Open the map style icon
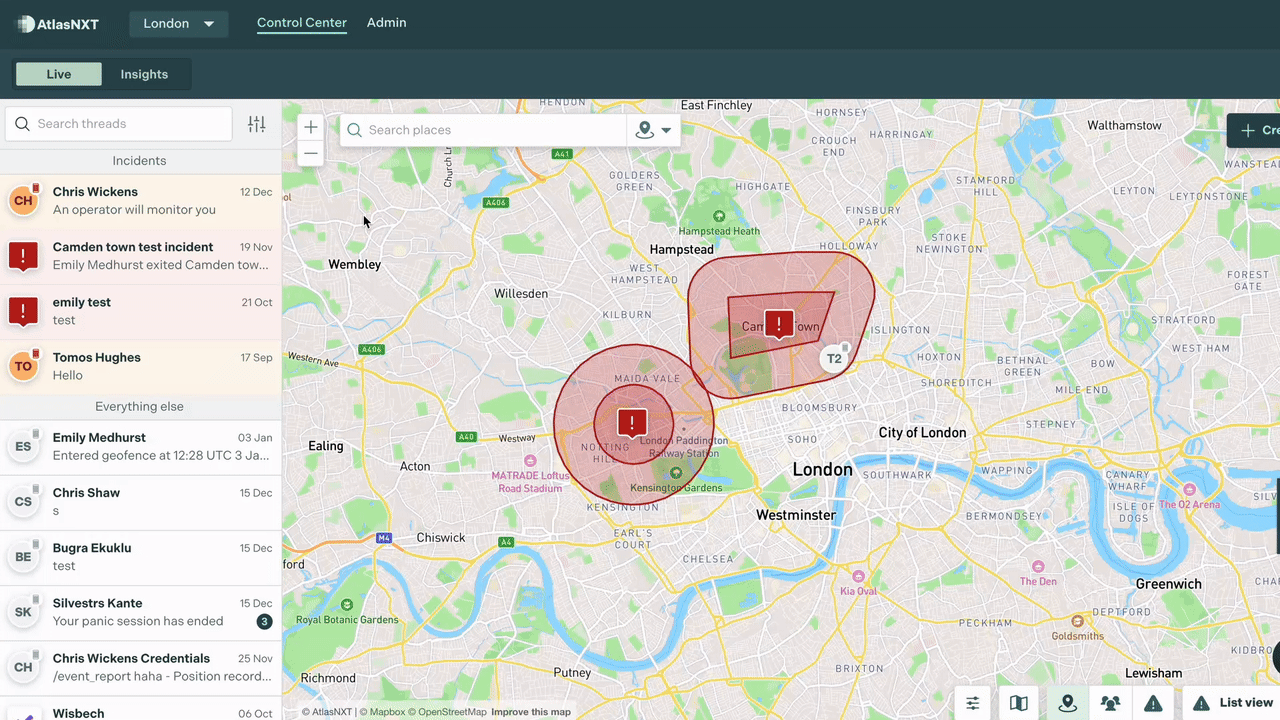Viewport: 1280px width, 720px height. [1019, 703]
